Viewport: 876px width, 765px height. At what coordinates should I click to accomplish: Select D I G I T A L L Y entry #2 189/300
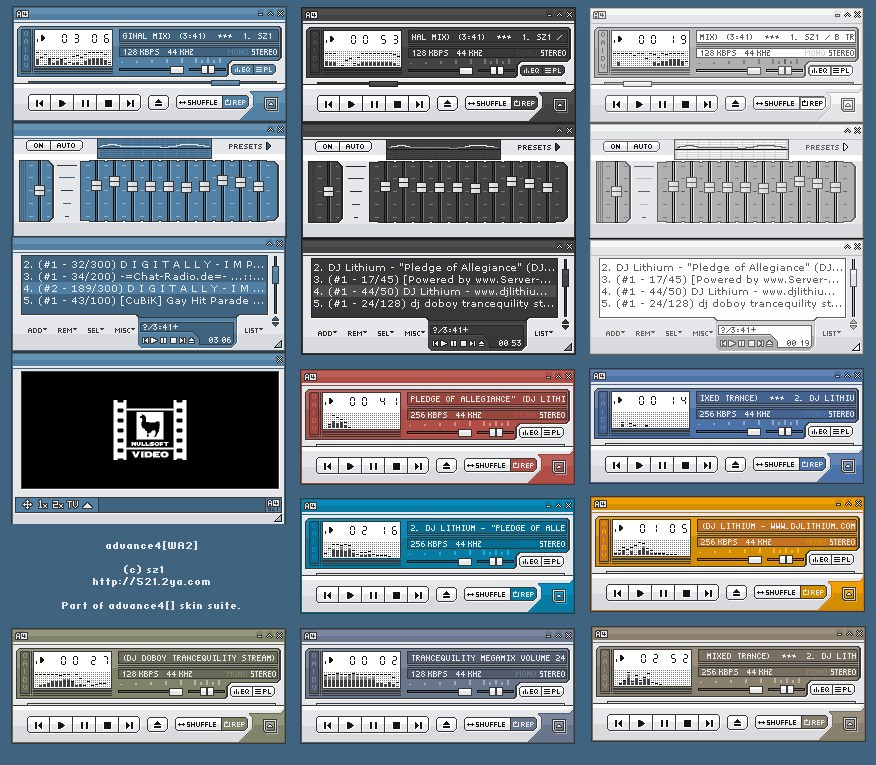[x=144, y=289]
